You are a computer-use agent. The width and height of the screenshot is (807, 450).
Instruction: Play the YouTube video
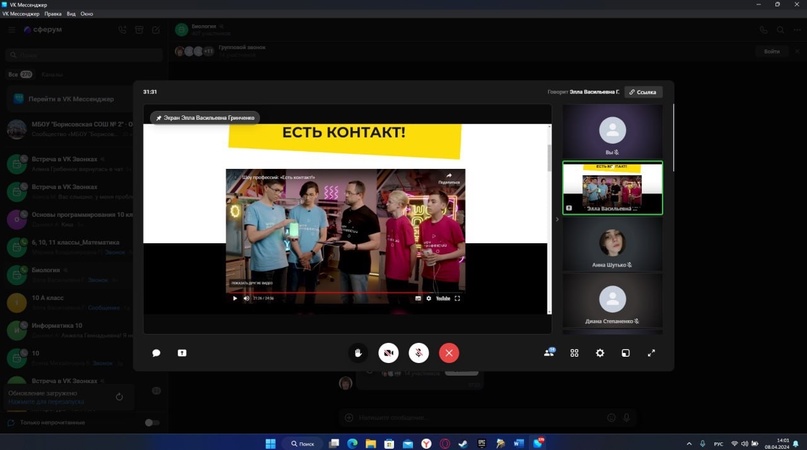pyautogui.click(x=235, y=298)
